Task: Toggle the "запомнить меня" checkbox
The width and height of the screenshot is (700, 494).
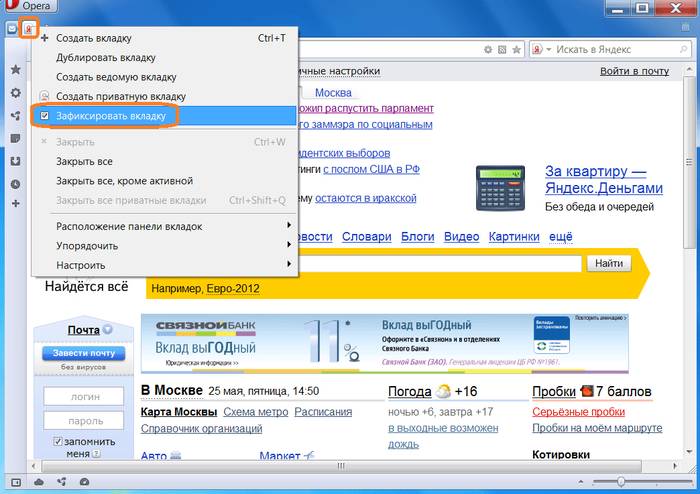Action: point(58,441)
